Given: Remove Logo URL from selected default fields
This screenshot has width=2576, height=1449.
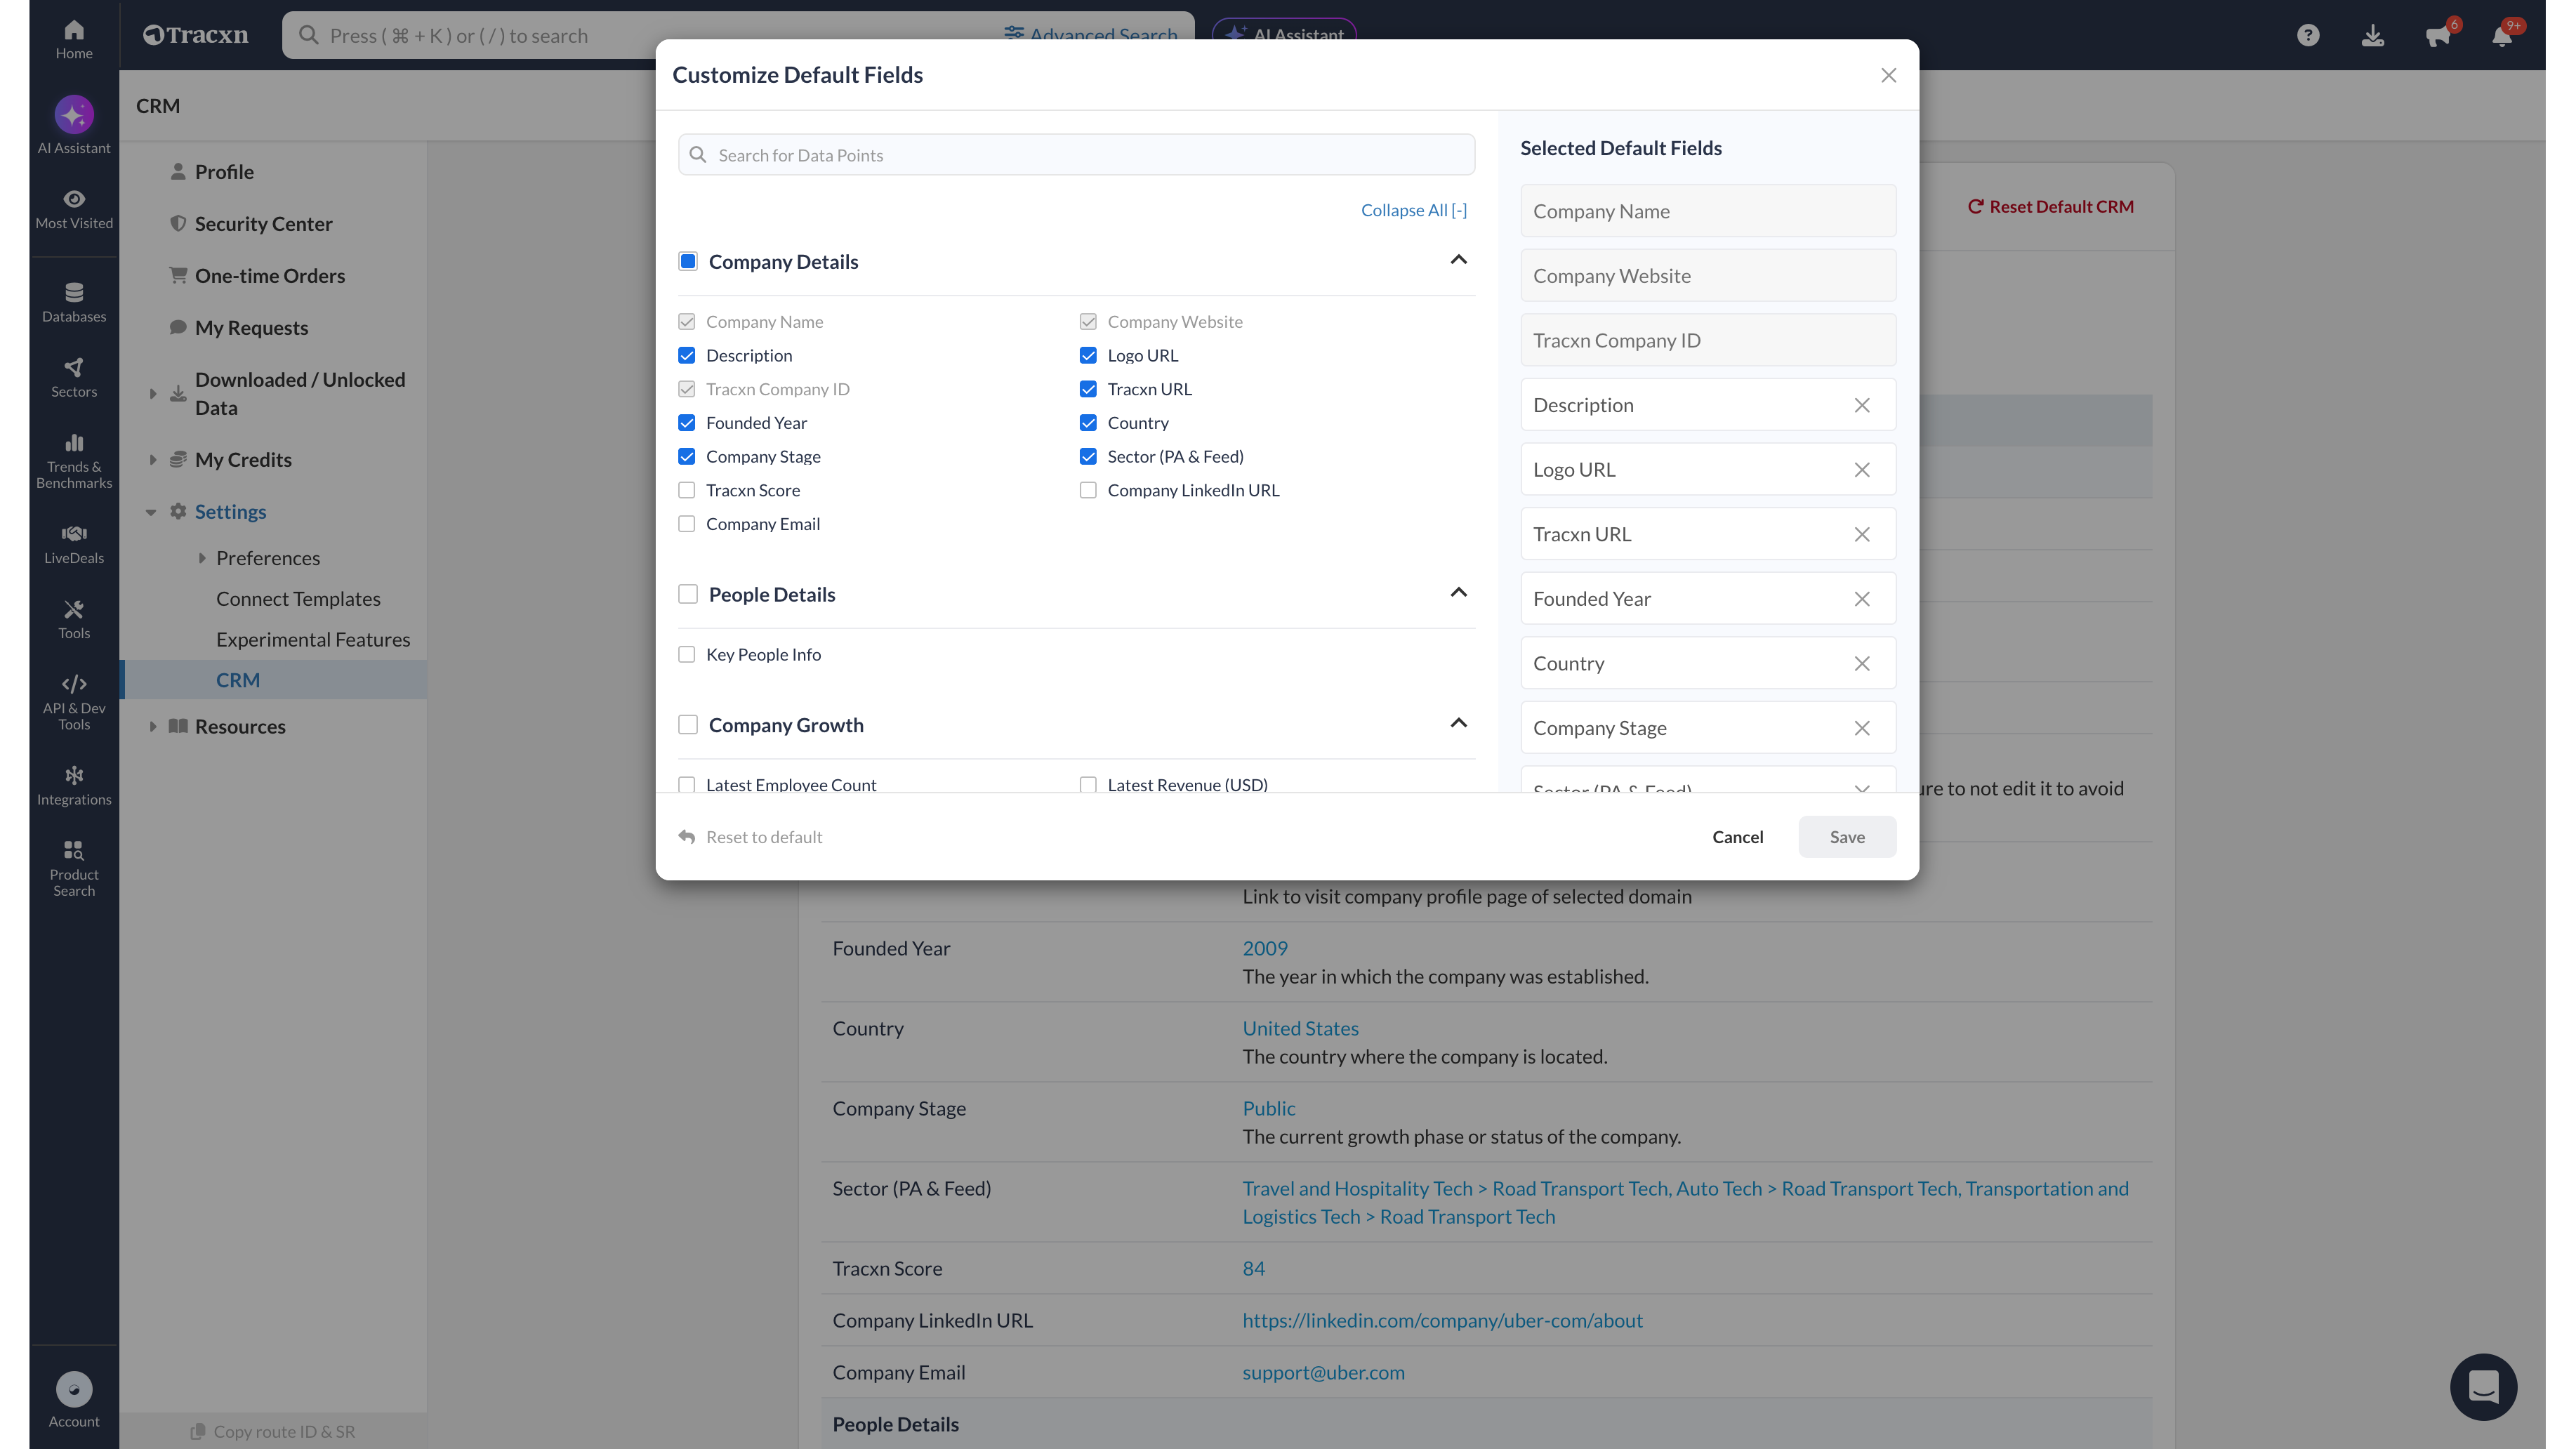Looking at the screenshot, I should pos(1862,470).
